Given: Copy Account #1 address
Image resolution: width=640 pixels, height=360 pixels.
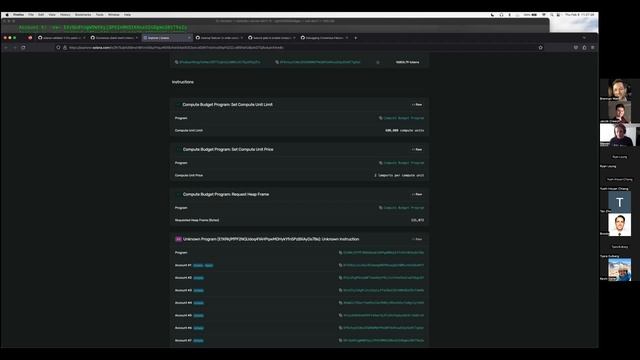Looking at the screenshot, I should [x=340, y=265].
